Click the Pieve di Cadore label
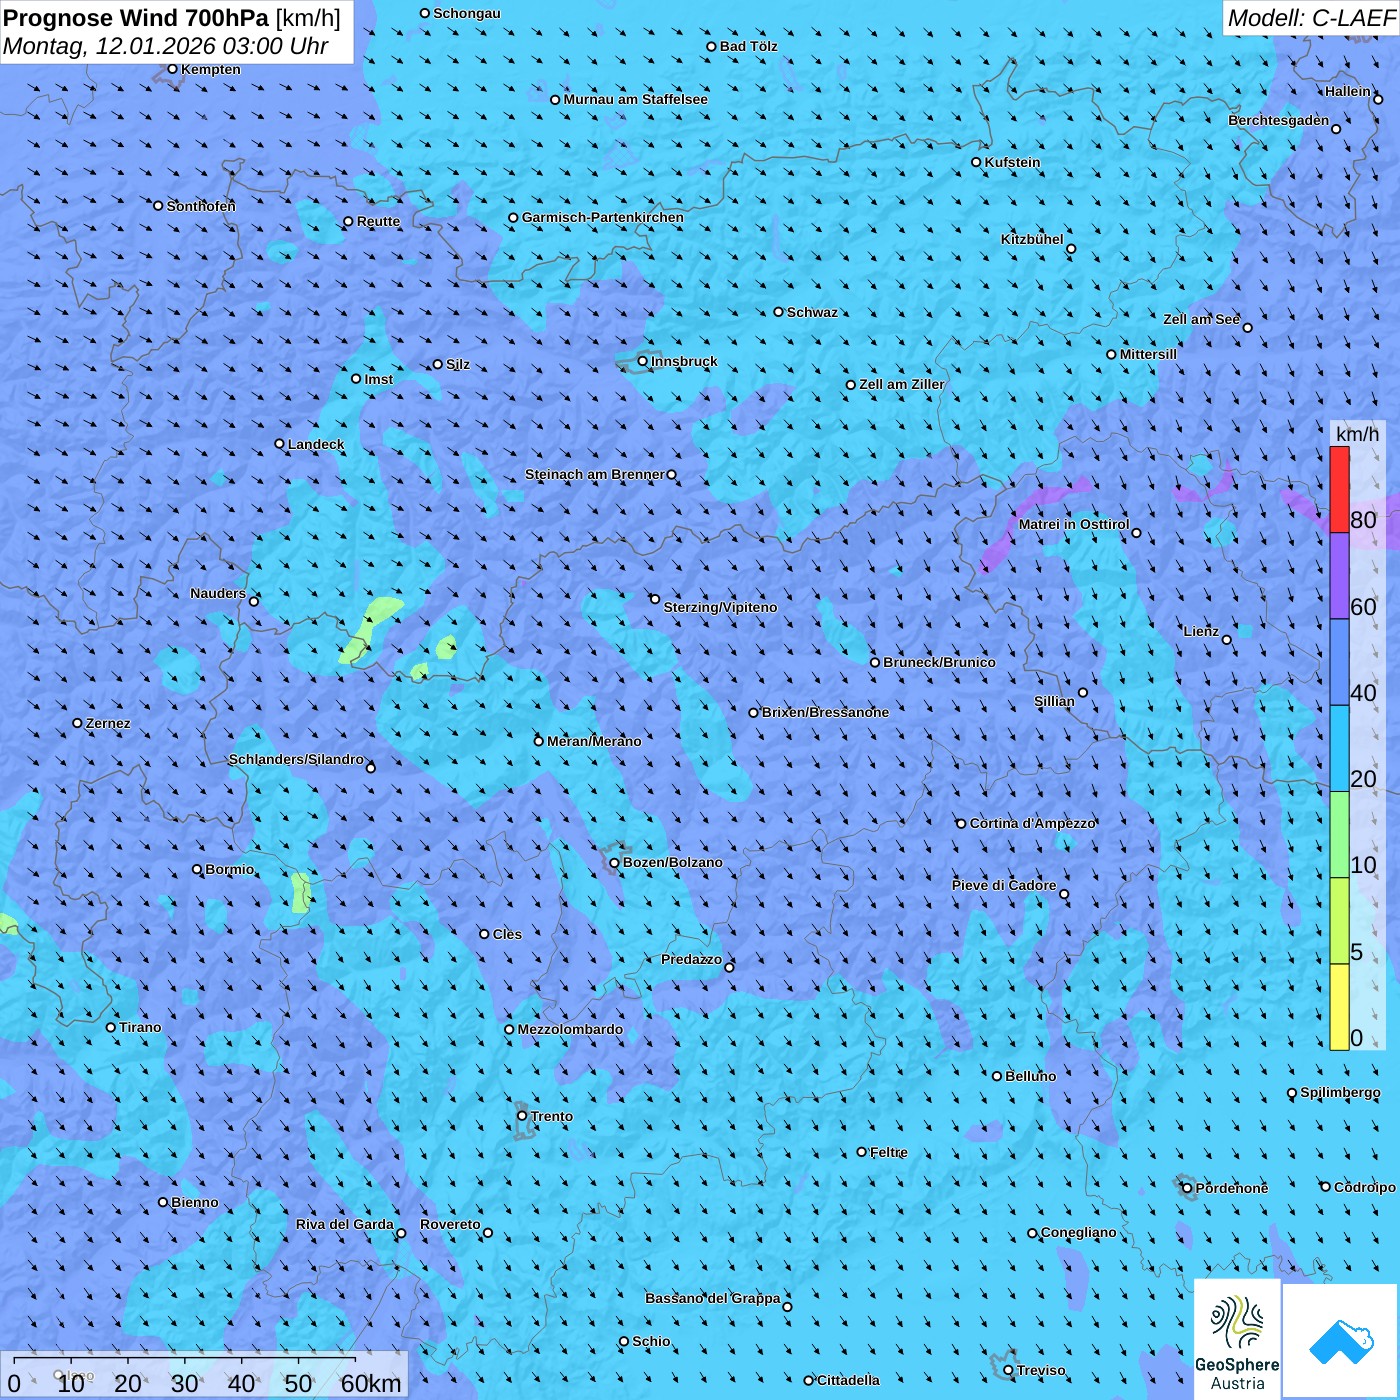This screenshot has height=1400, width=1400. coord(1003,885)
